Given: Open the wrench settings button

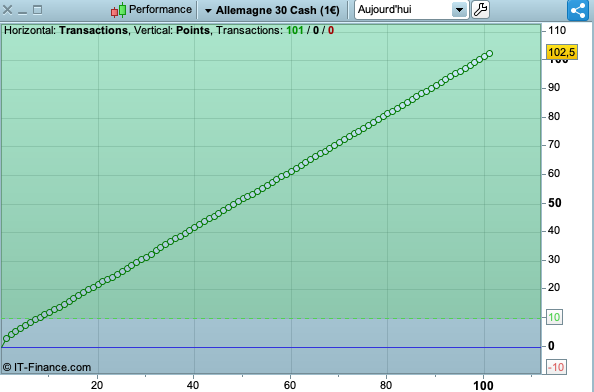Looking at the screenshot, I should (480, 9).
